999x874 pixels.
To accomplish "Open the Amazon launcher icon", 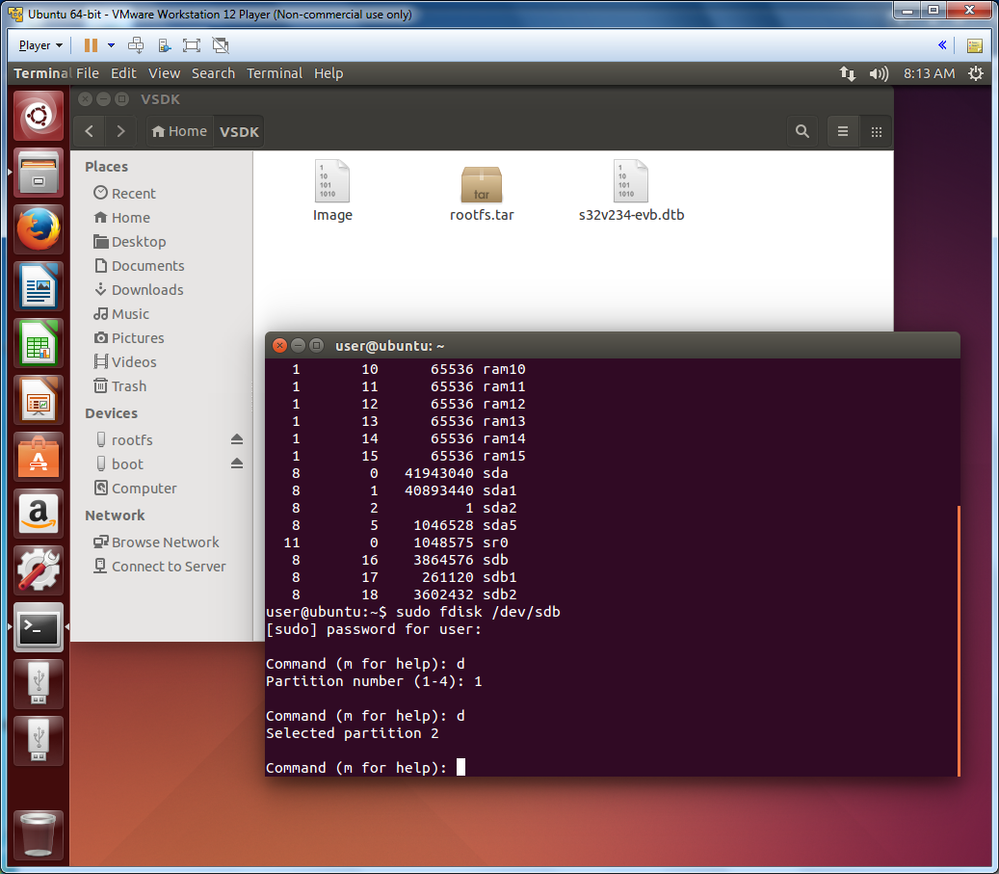I will (x=38, y=513).
